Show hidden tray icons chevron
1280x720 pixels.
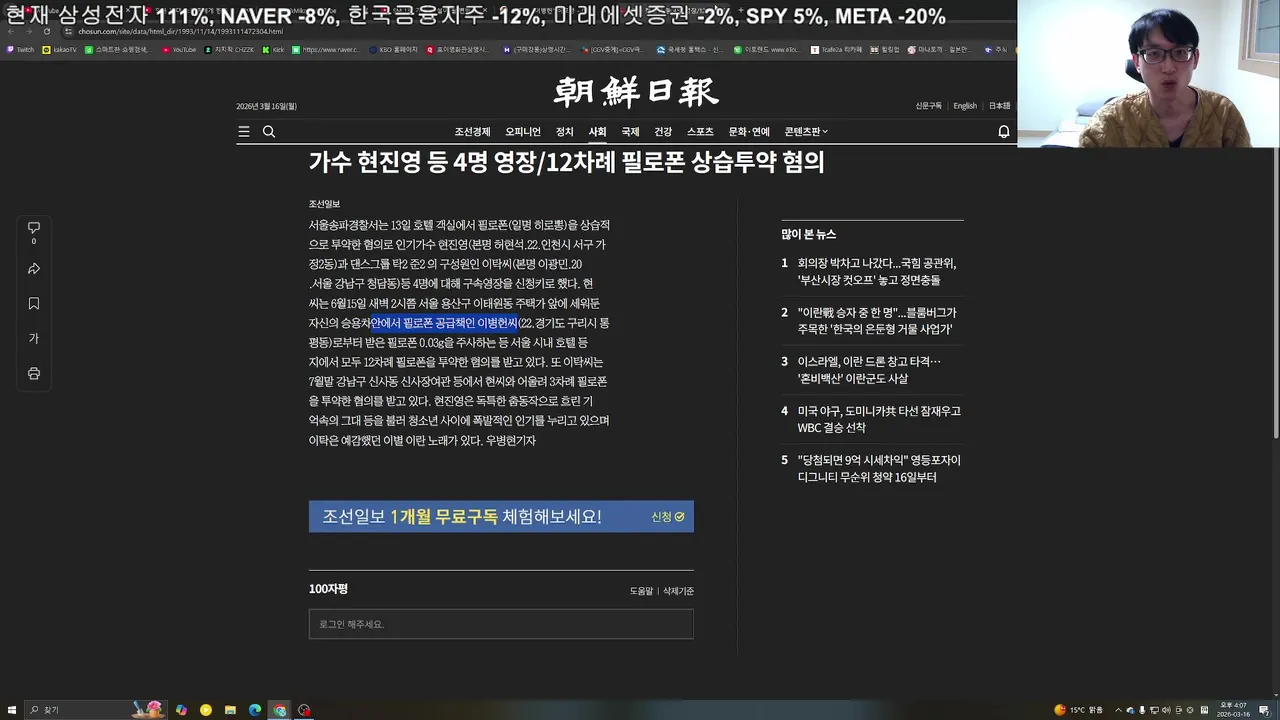(1118, 710)
